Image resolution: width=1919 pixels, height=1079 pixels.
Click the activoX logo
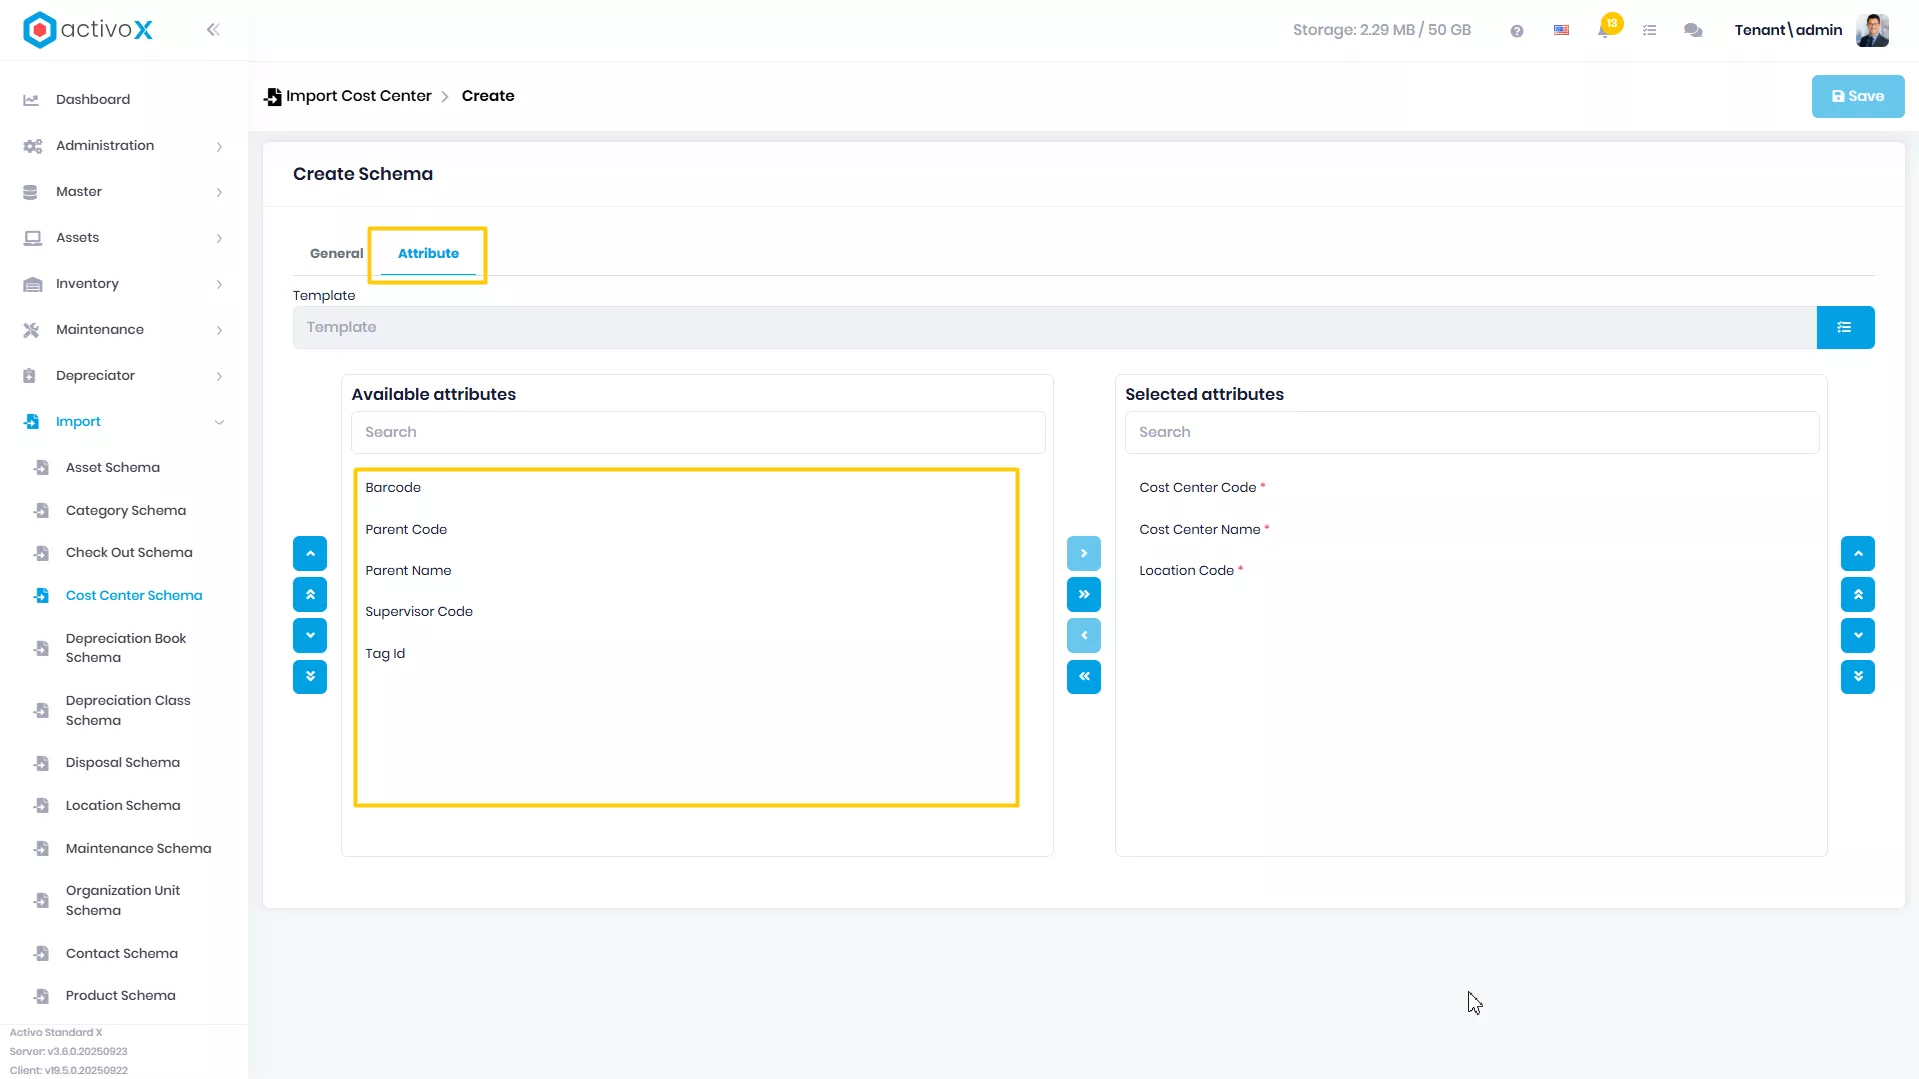88,30
